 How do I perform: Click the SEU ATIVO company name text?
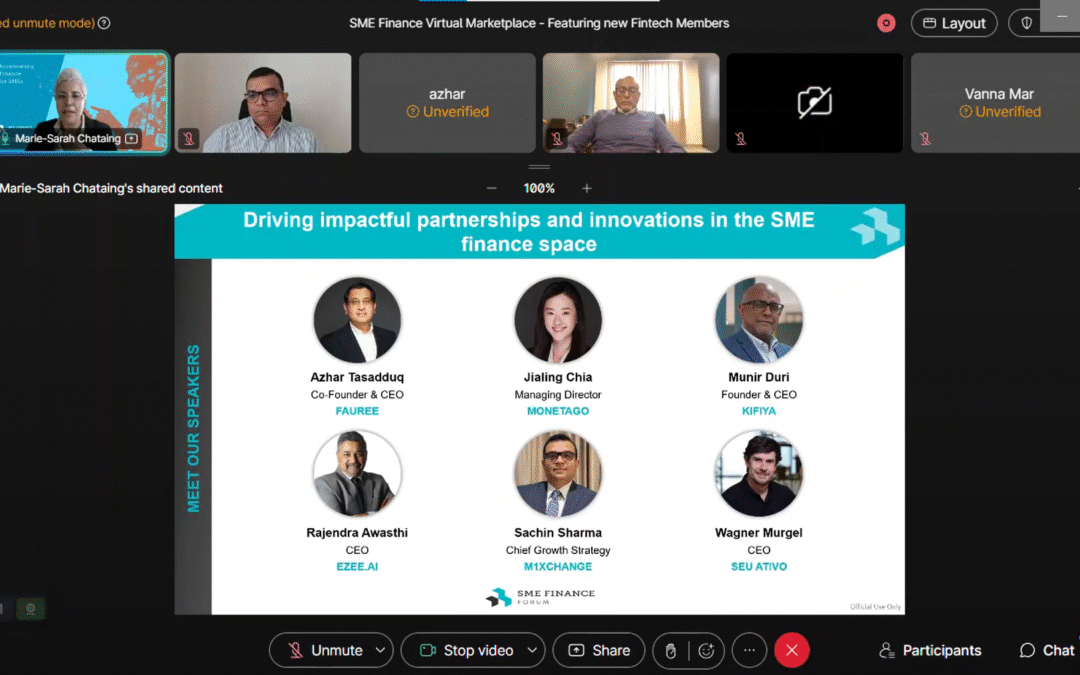(x=759, y=567)
